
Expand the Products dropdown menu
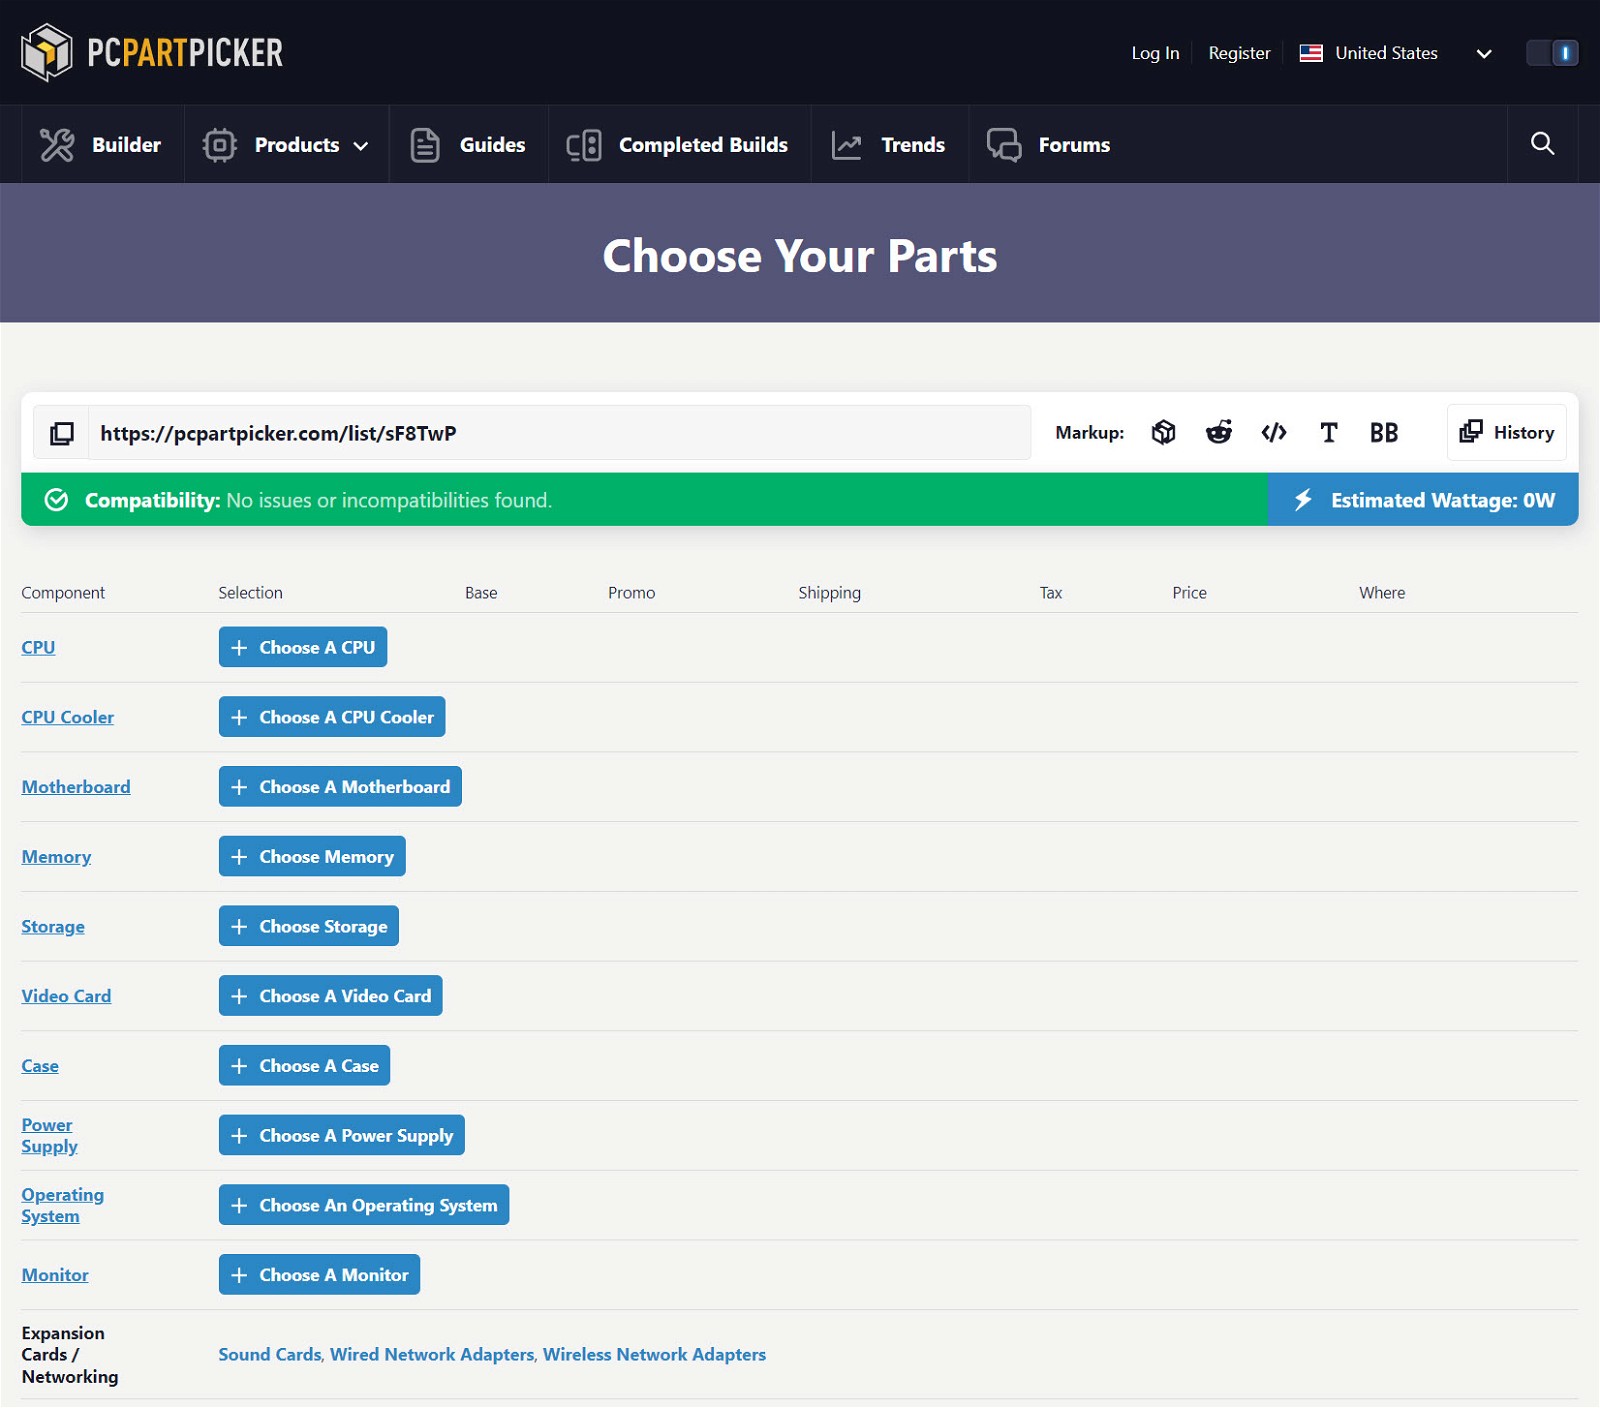pyautogui.click(x=286, y=145)
